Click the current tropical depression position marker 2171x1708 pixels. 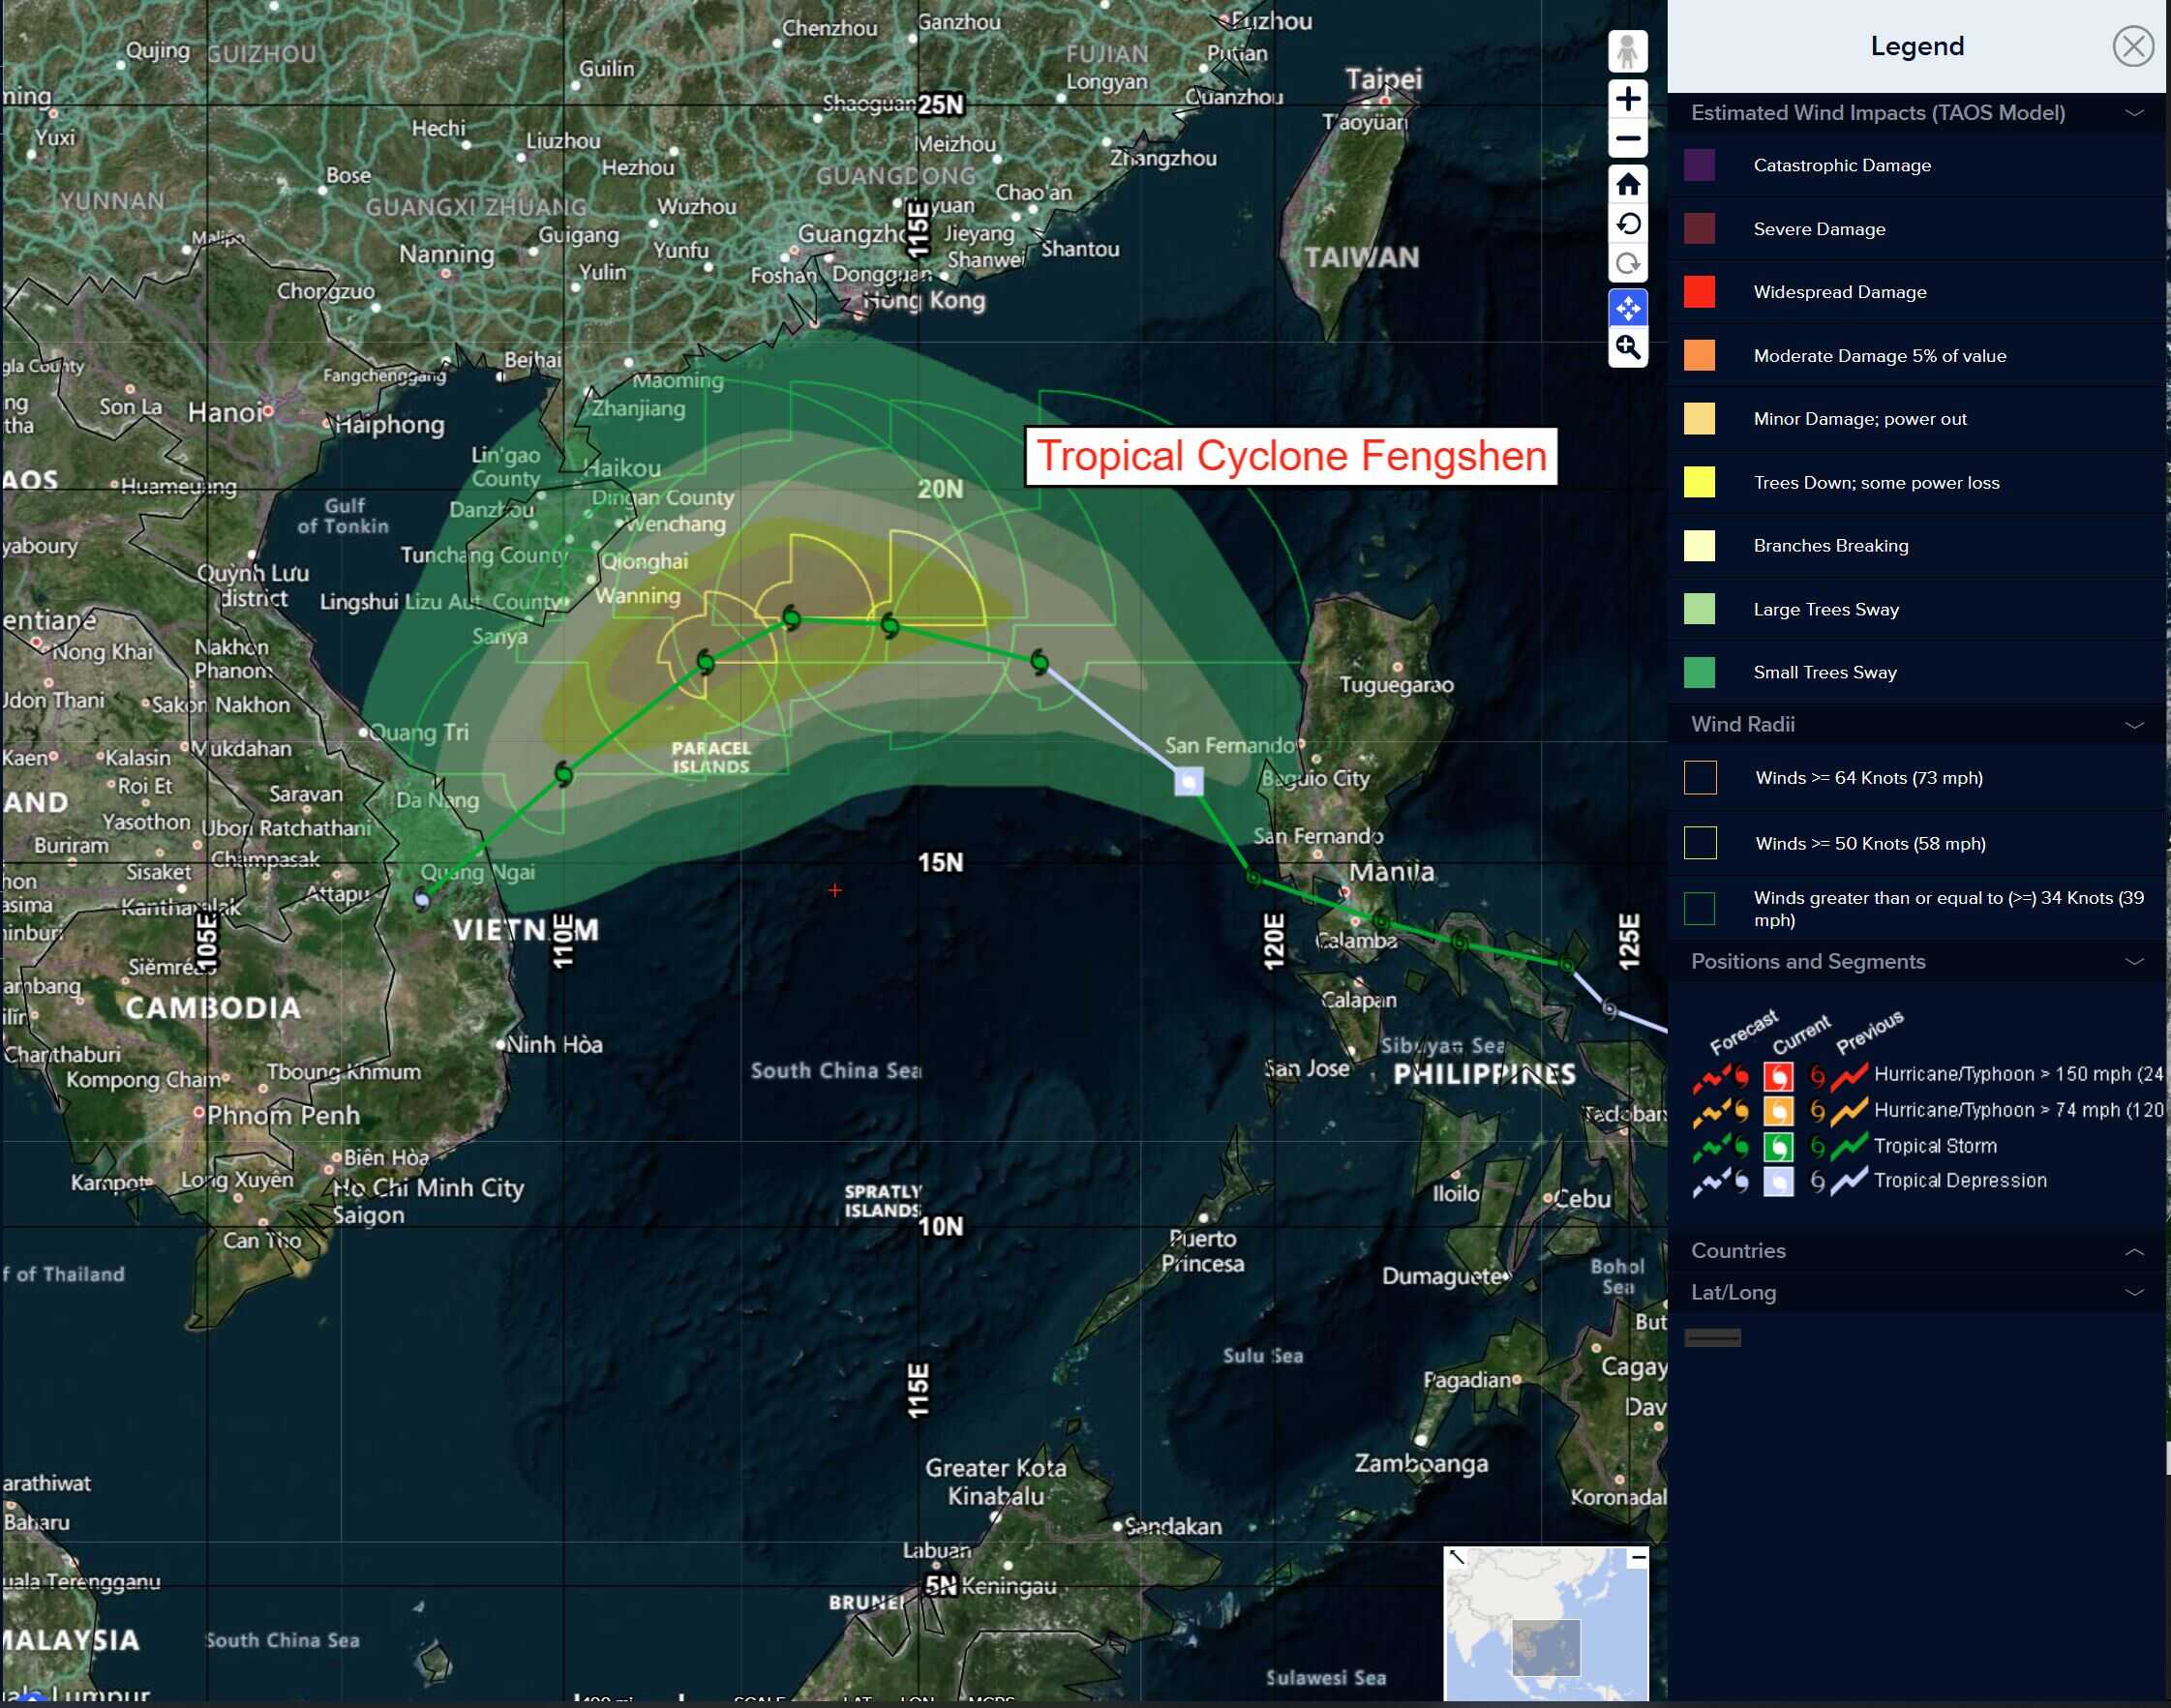(x=1188, y=781)
